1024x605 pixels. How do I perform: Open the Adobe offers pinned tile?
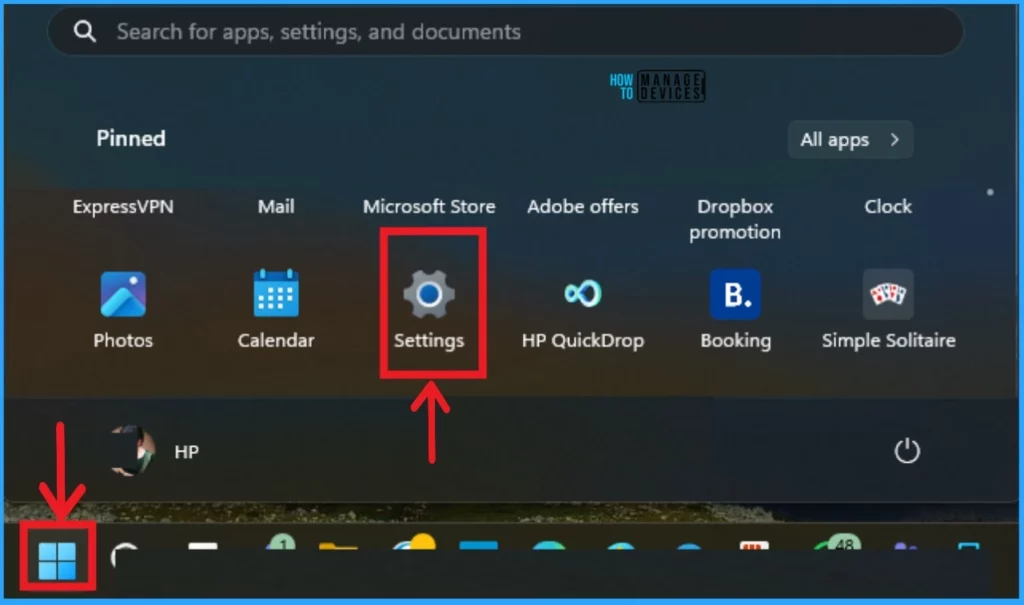coord(583,206)
